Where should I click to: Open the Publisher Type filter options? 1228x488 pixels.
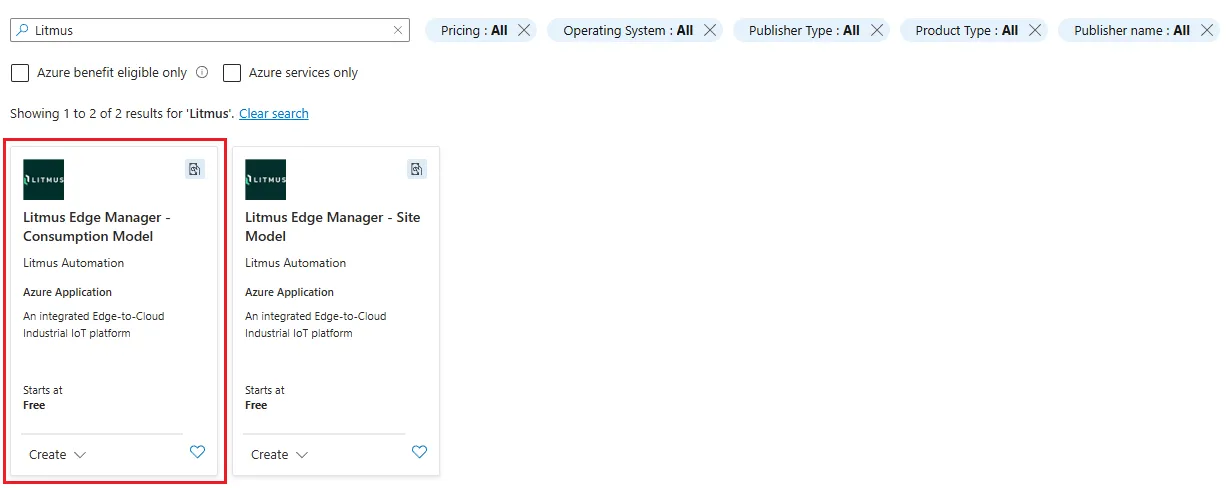pyautogui.click(x=804, y=30)
